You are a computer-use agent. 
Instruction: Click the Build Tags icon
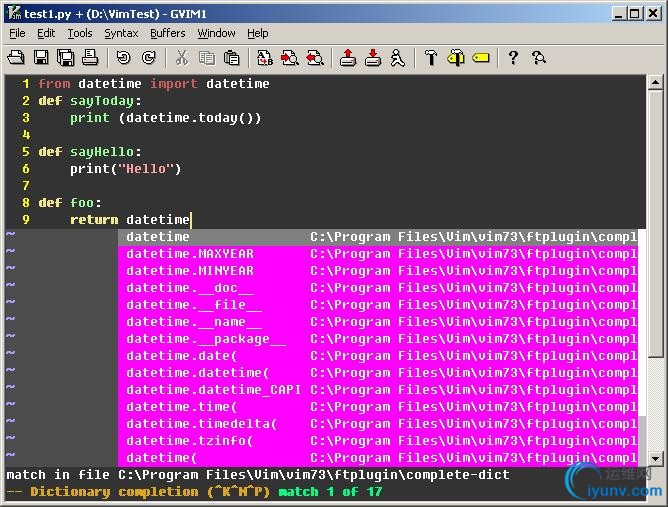(455, 58)
